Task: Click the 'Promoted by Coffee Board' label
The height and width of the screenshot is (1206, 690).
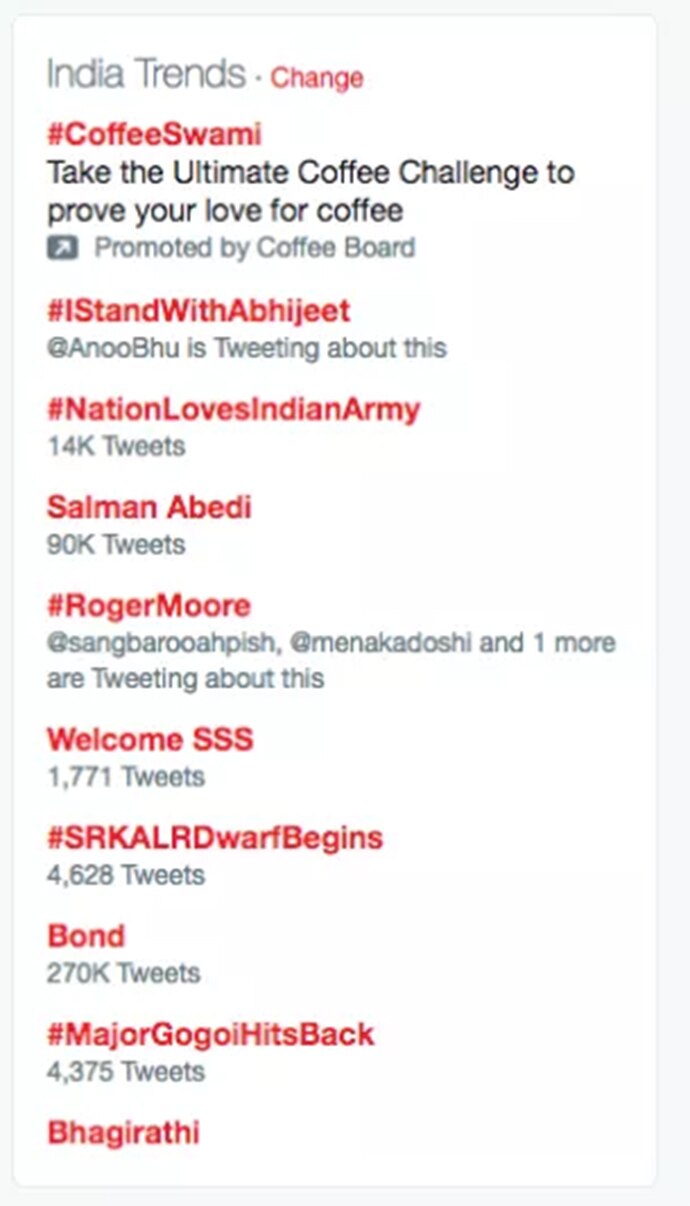Action: tap(254, 248)
